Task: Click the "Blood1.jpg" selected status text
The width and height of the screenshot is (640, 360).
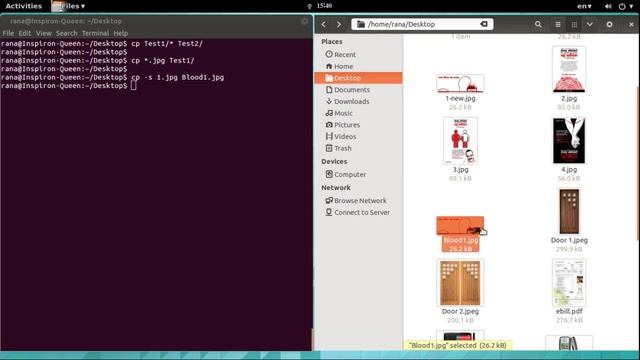Action: [458, 345]
